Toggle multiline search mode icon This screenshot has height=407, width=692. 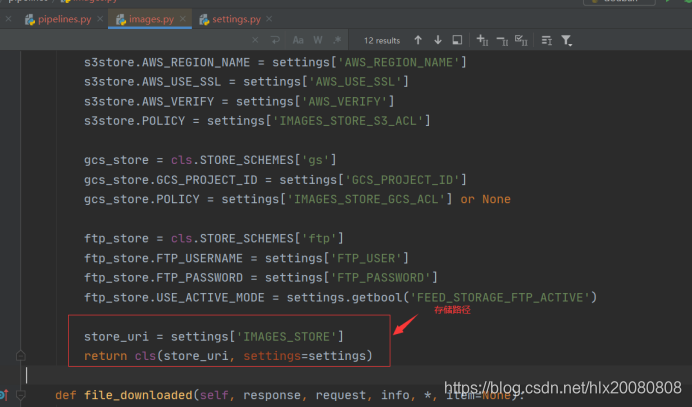(x=546, y=41)
